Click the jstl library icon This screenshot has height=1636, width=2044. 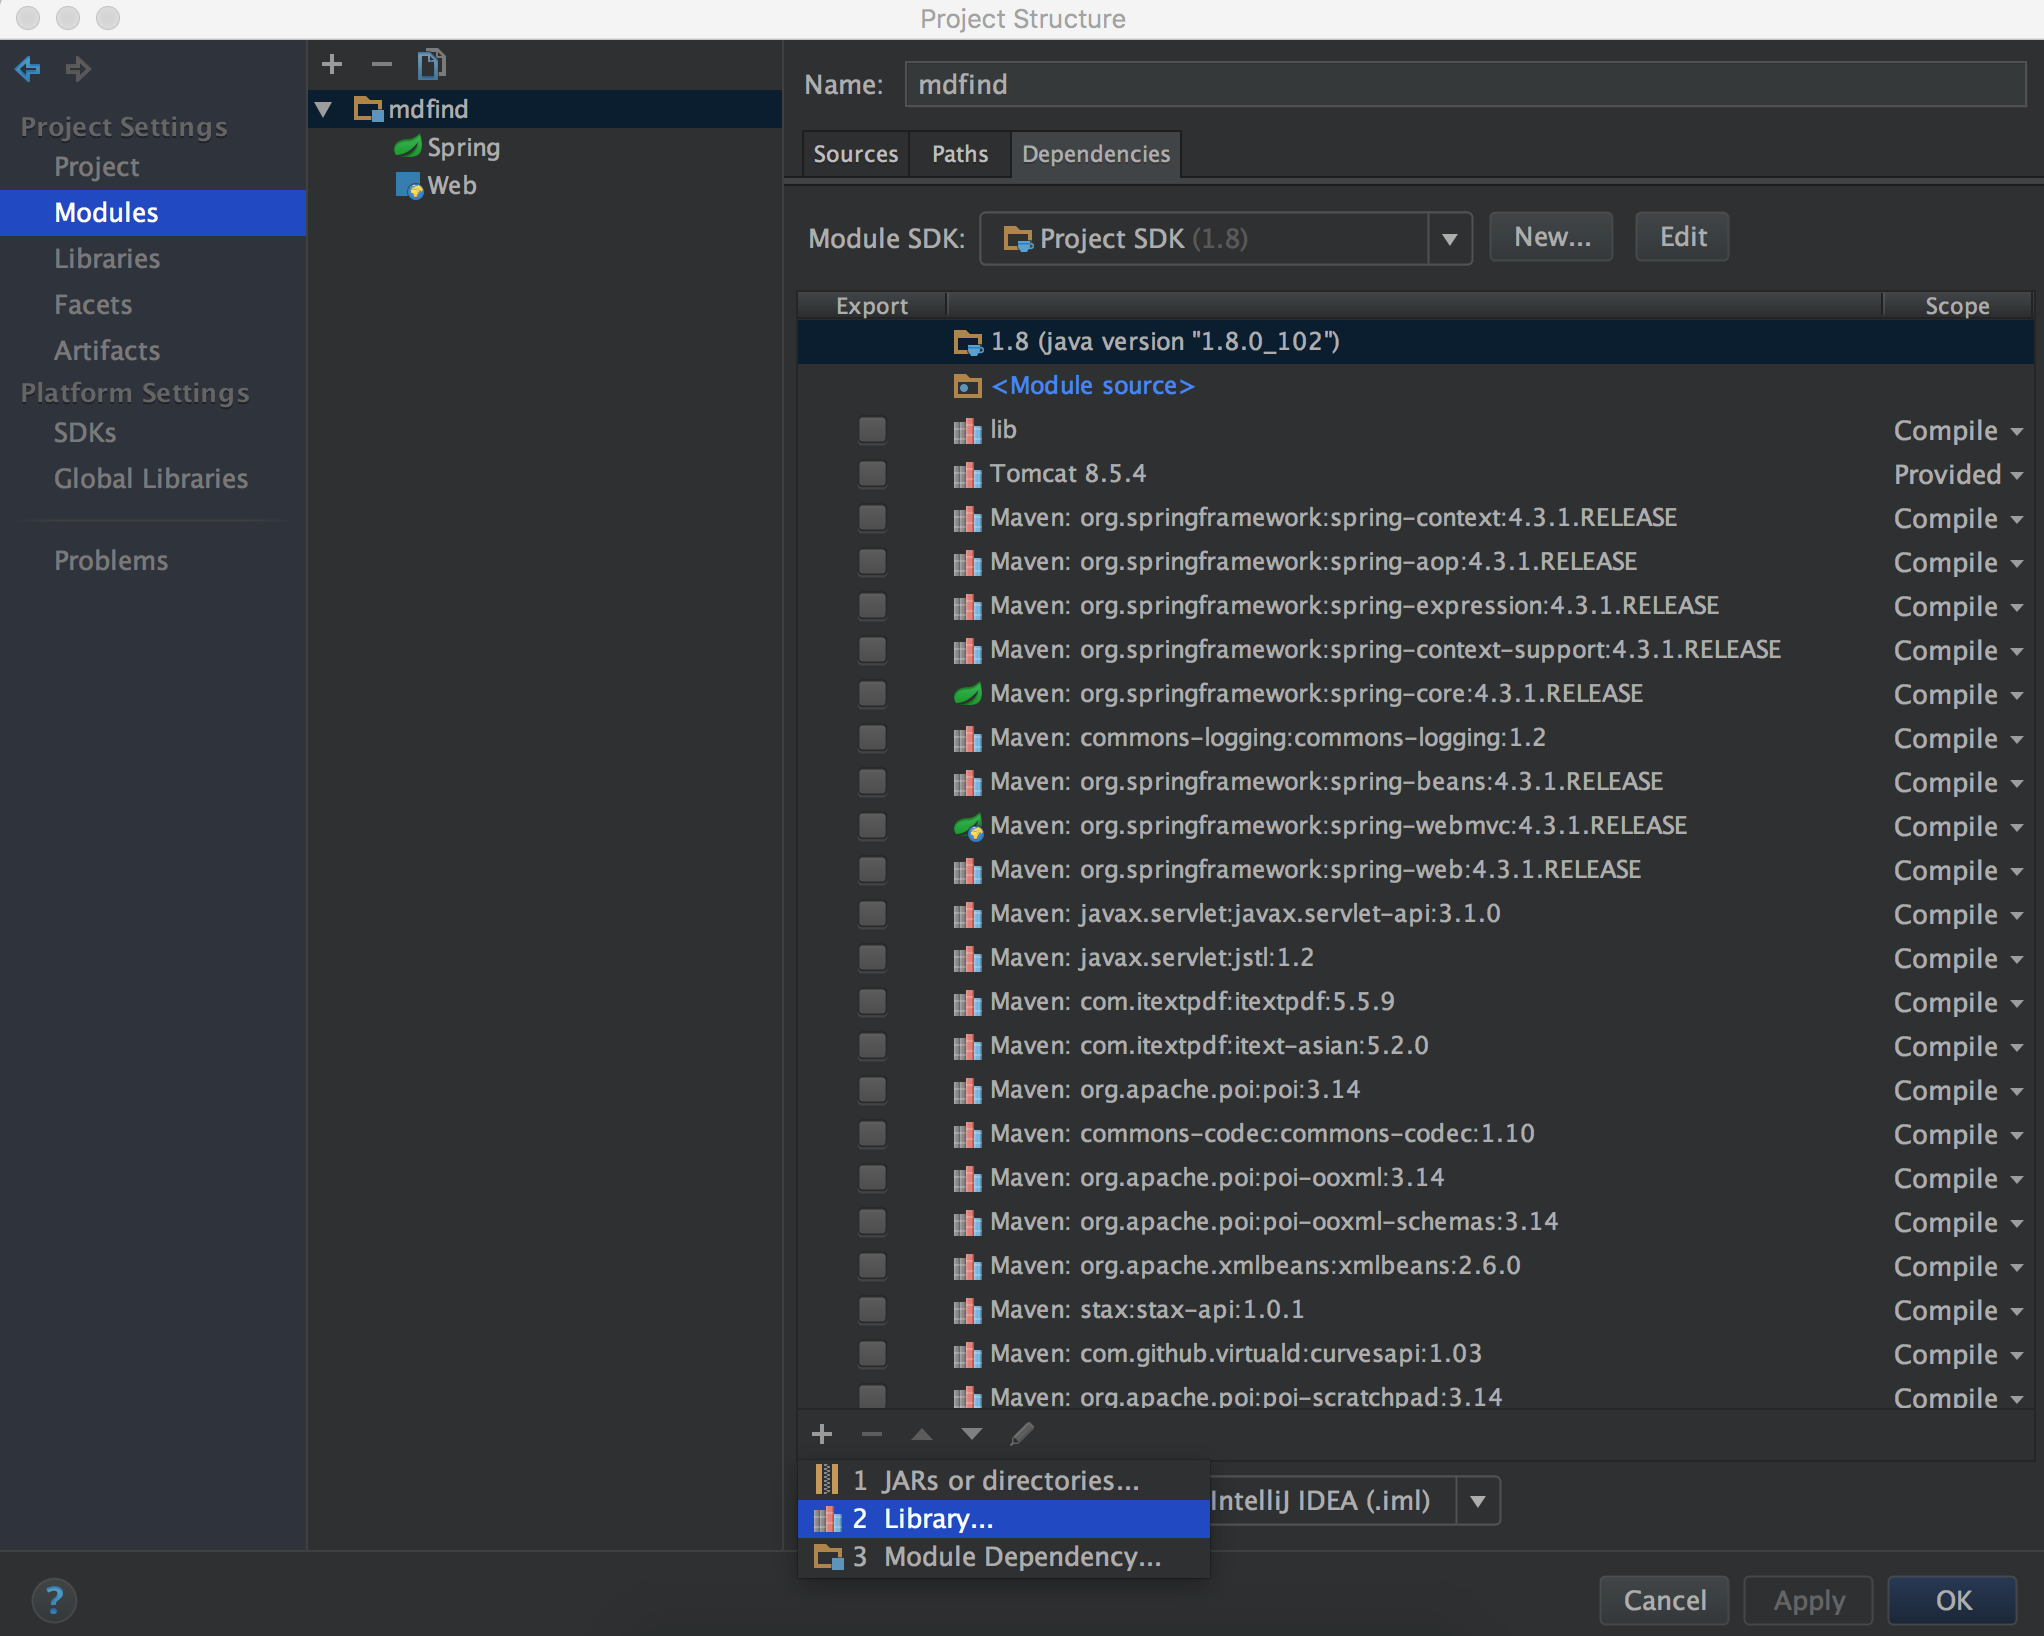(967, 959)
